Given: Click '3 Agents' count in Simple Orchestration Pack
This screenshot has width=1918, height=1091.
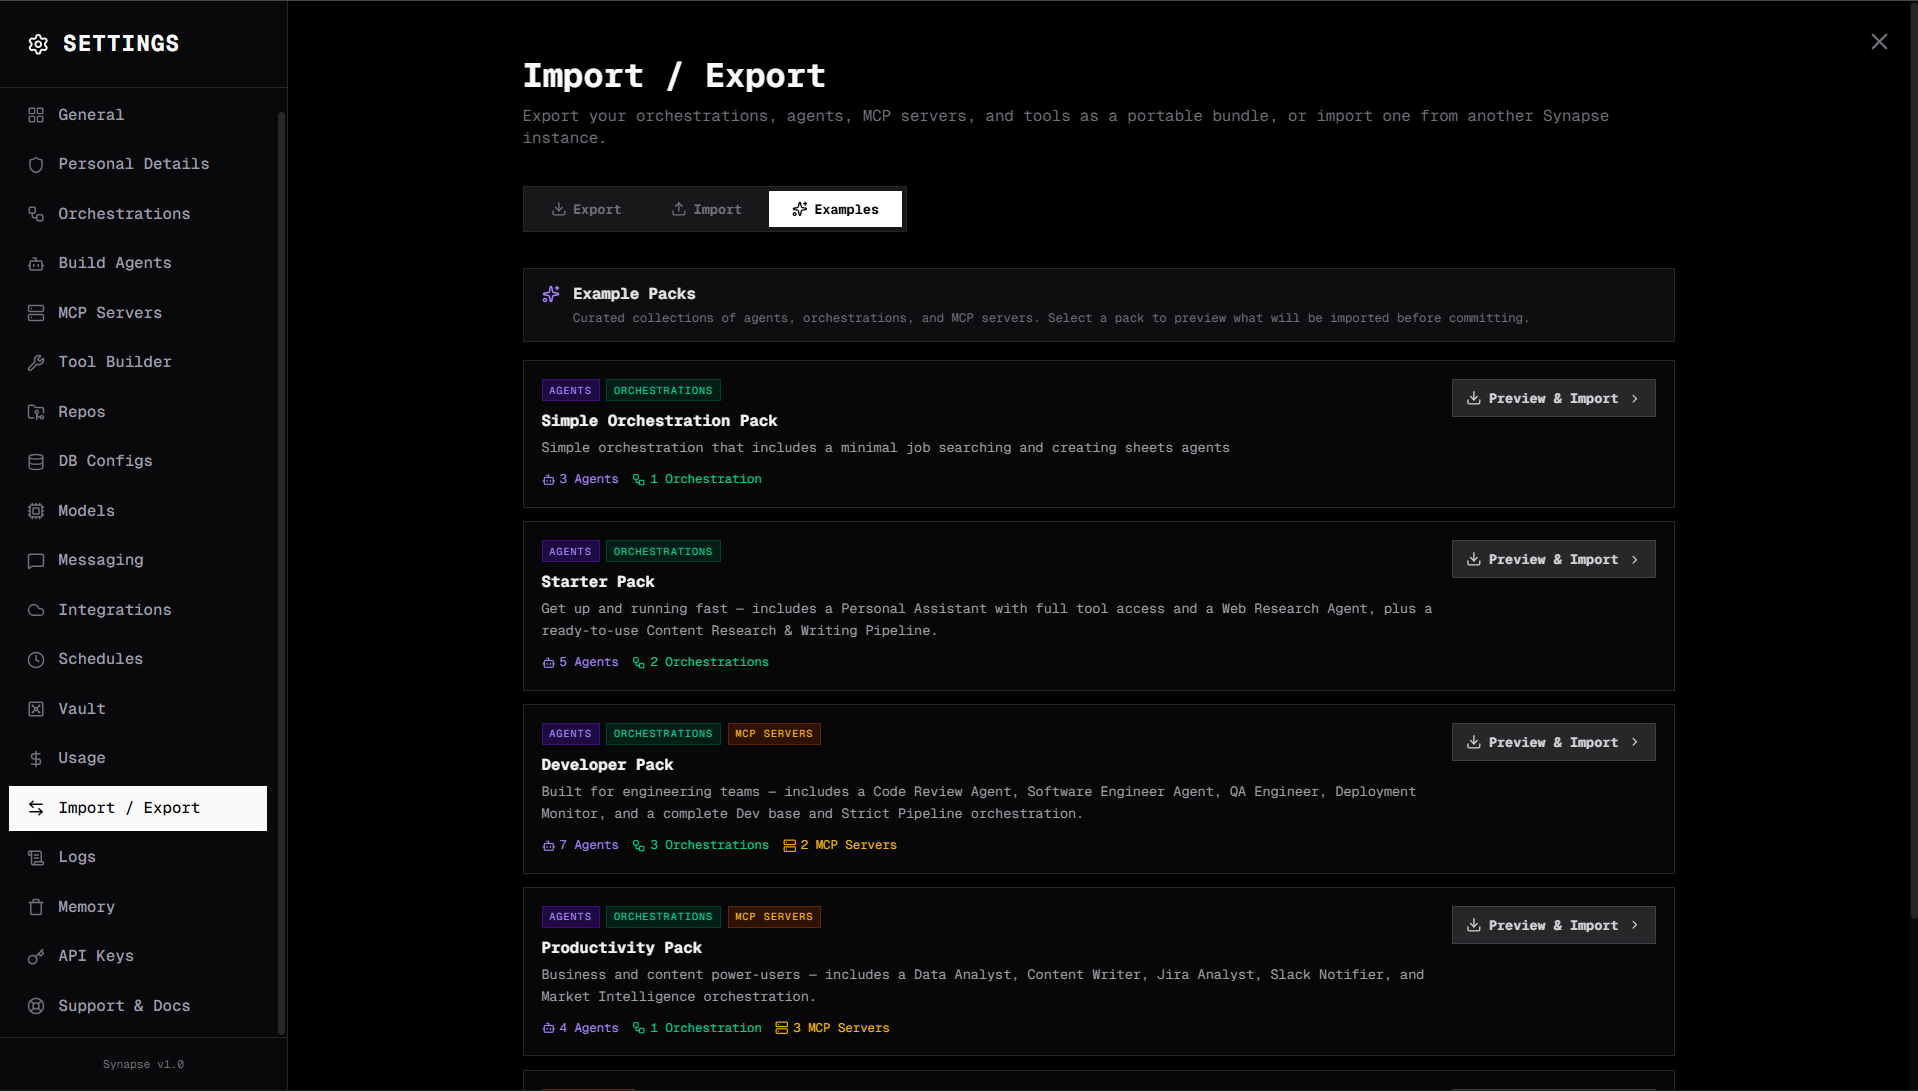Looking at the screenshot, I should tap(580, 480).
